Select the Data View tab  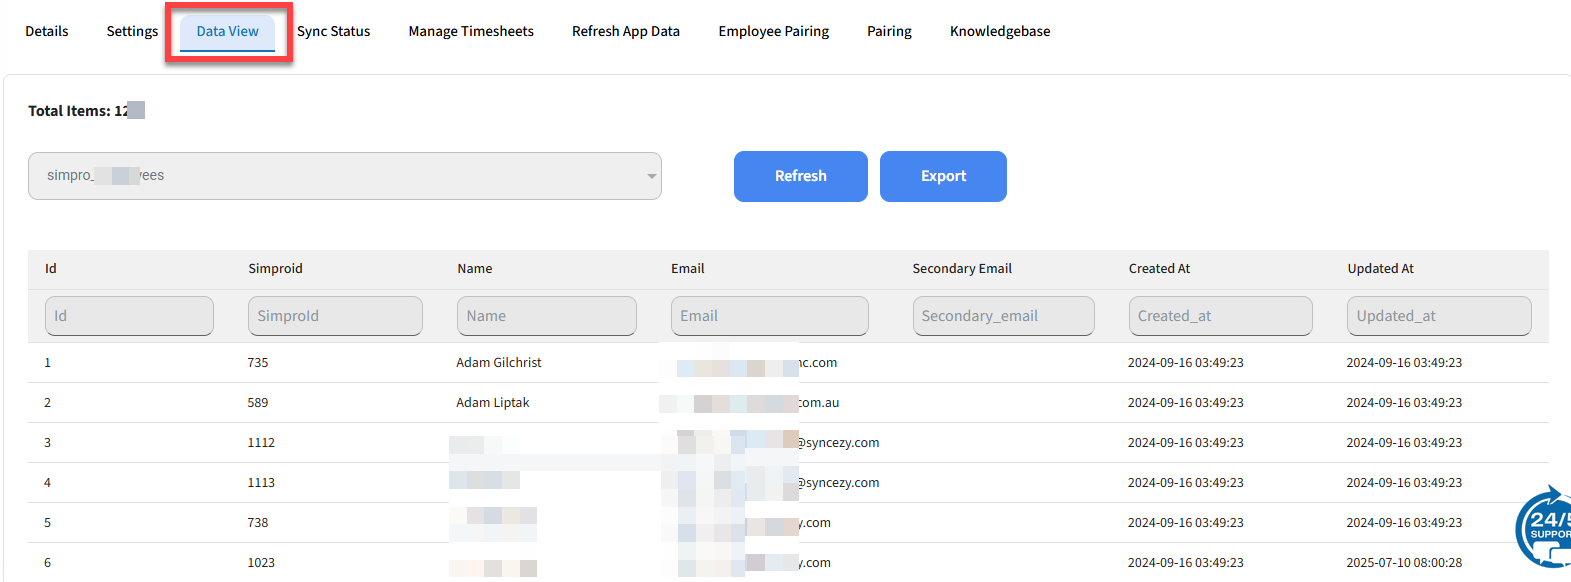pos(228,31)
